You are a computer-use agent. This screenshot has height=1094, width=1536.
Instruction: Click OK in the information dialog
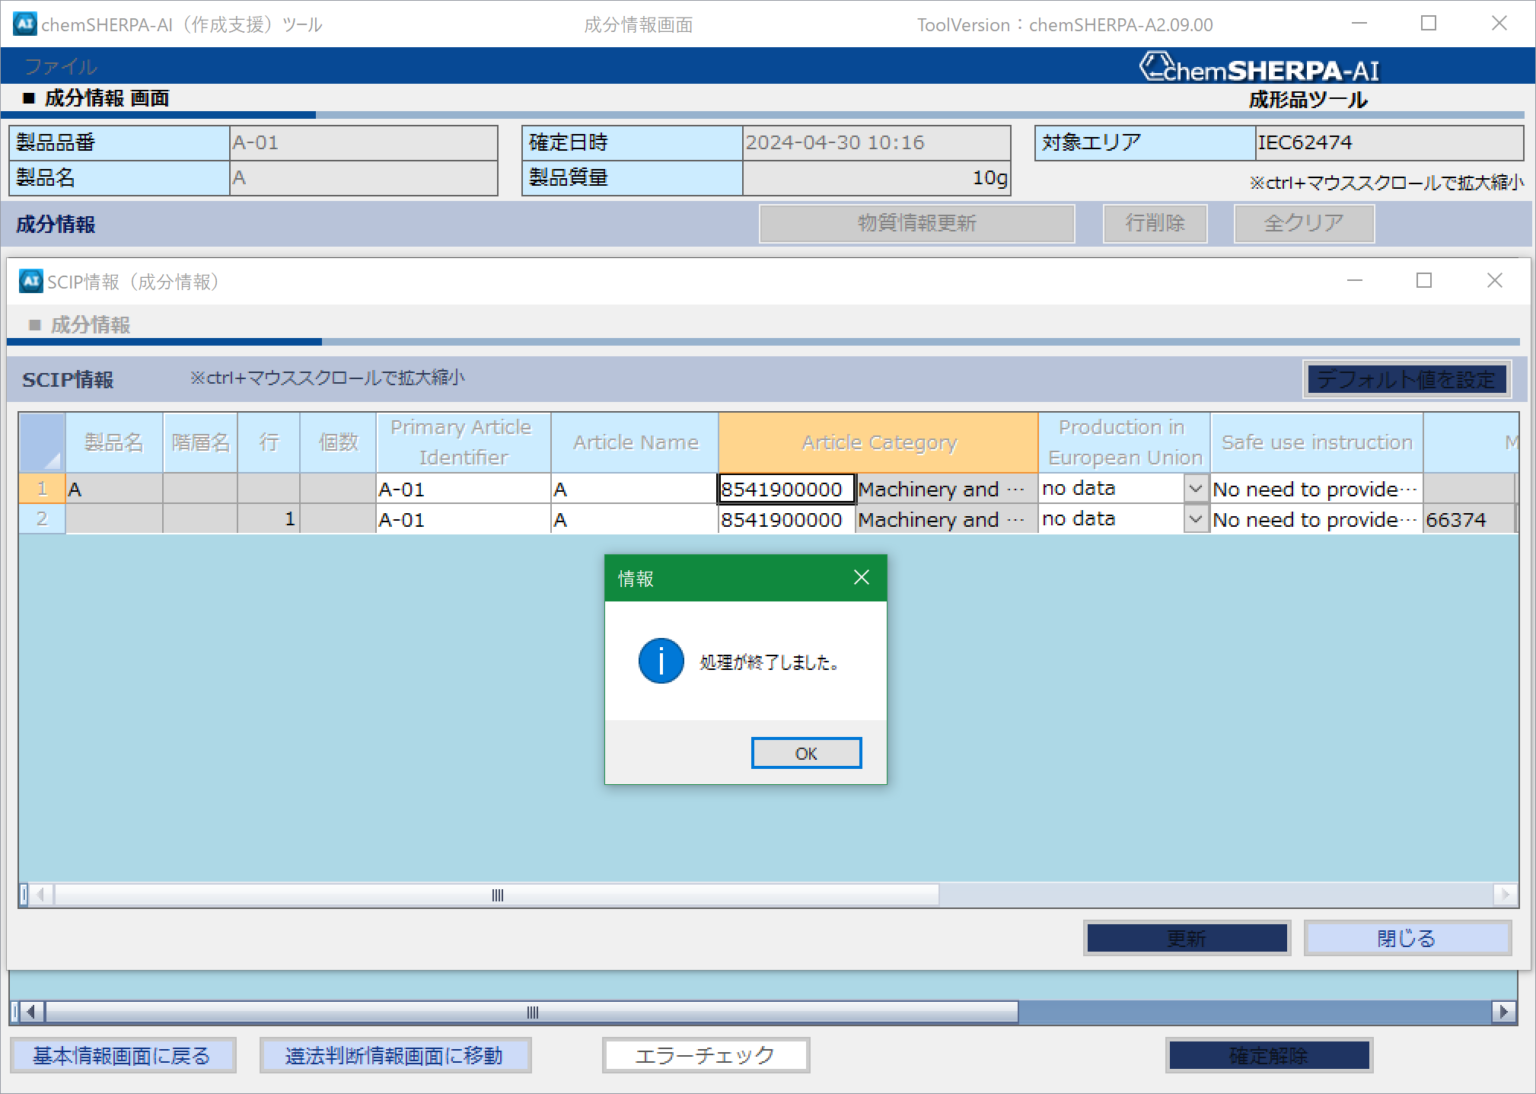pyautogui.click(x=806, y=753)
